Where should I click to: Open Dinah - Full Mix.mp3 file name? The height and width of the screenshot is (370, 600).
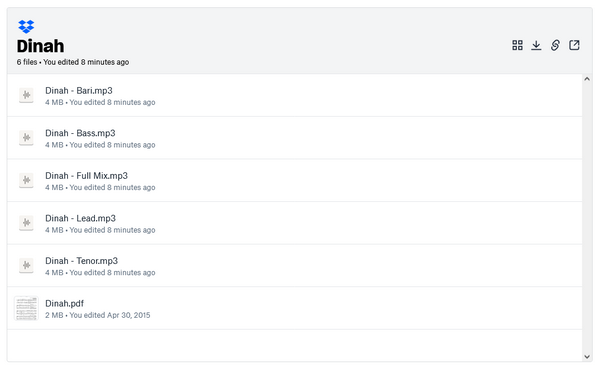[x=86, y=176]
